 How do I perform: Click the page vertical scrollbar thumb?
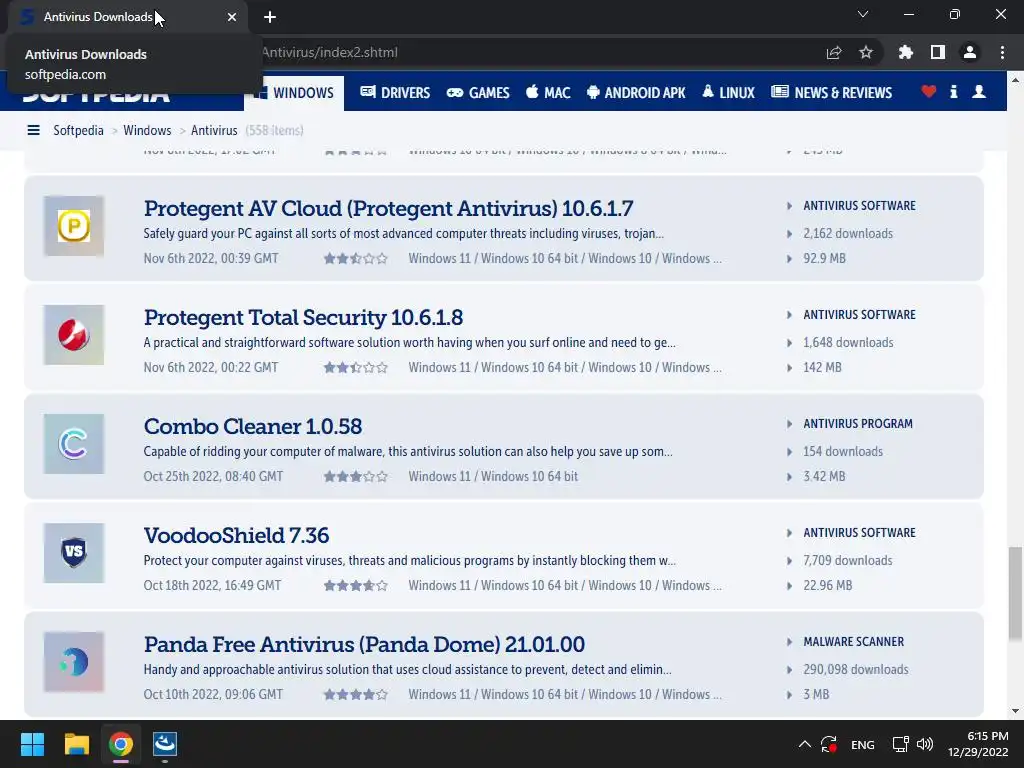(x=1015, y=594)
